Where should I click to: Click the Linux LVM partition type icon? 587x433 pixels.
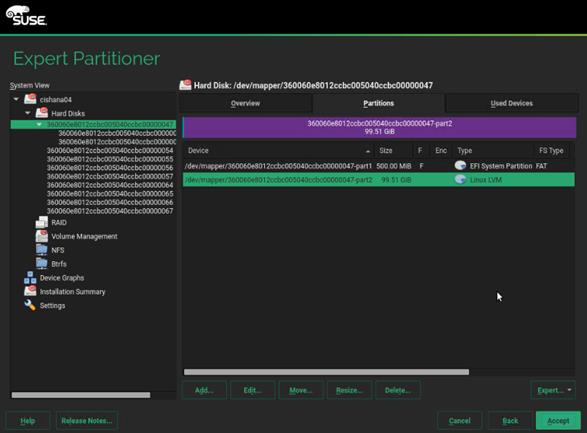click(x=460, y=180)
